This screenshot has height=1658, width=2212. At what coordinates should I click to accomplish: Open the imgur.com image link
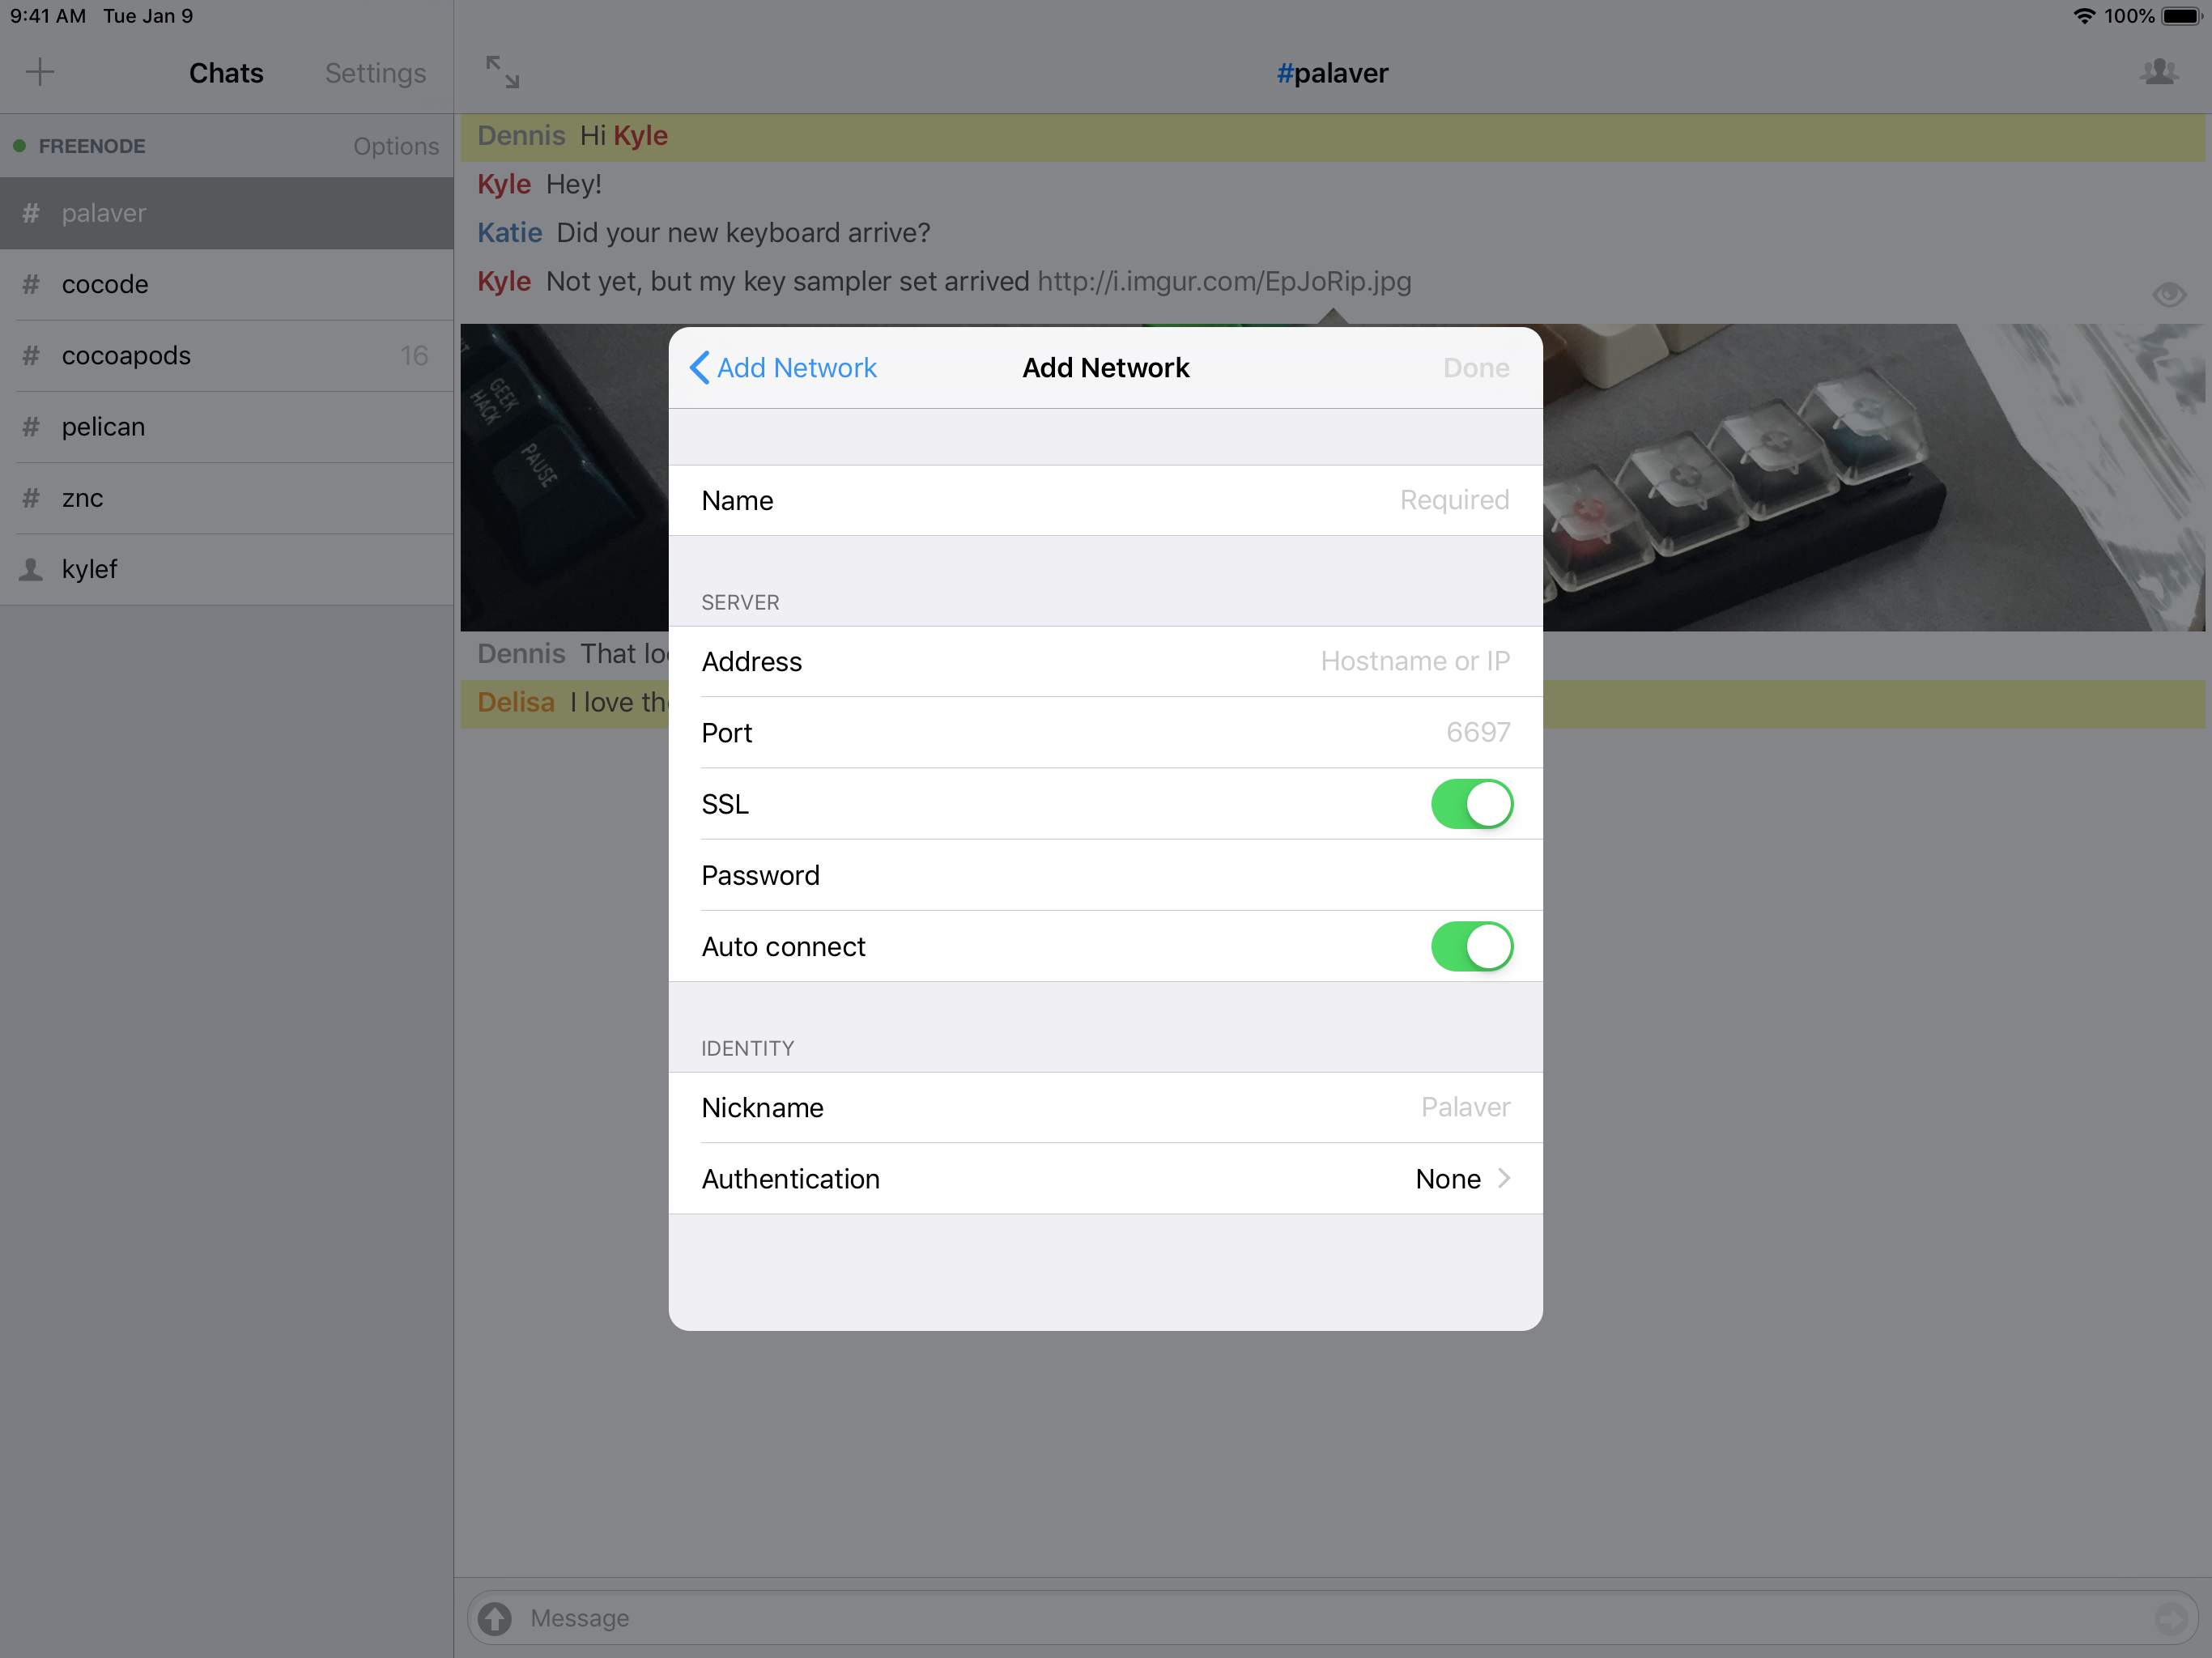click(1223, 282)
